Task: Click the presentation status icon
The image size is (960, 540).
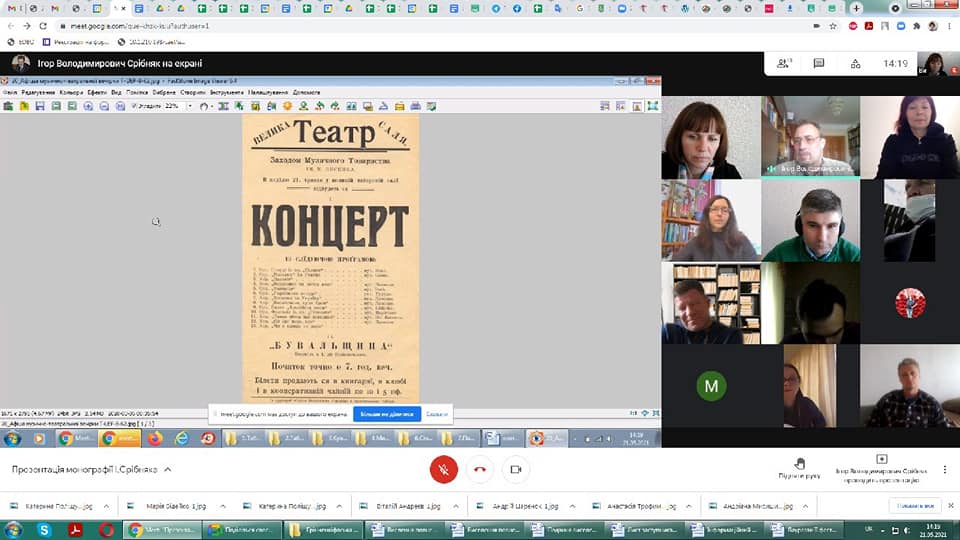Action: click(x=881, y=460)
